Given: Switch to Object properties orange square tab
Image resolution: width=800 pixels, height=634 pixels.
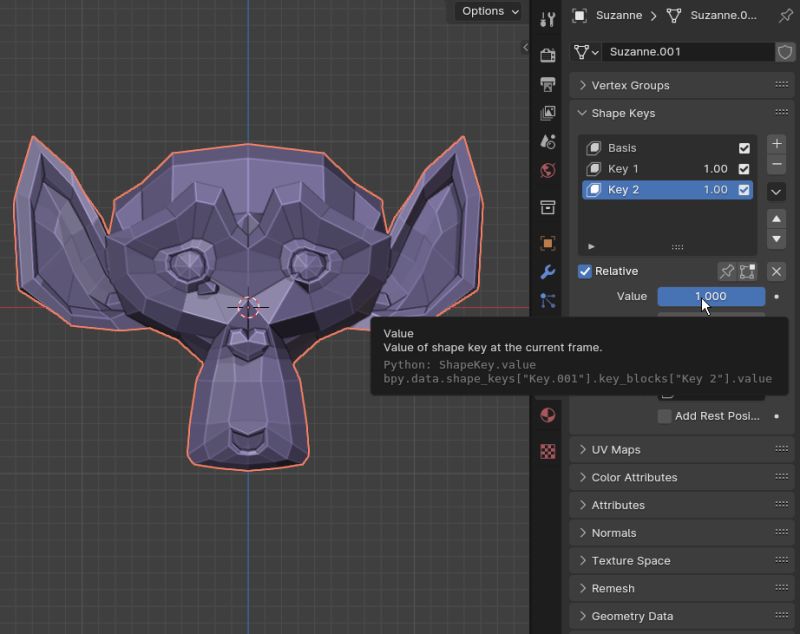Looking at the screenshot, I should pos(547,242).
